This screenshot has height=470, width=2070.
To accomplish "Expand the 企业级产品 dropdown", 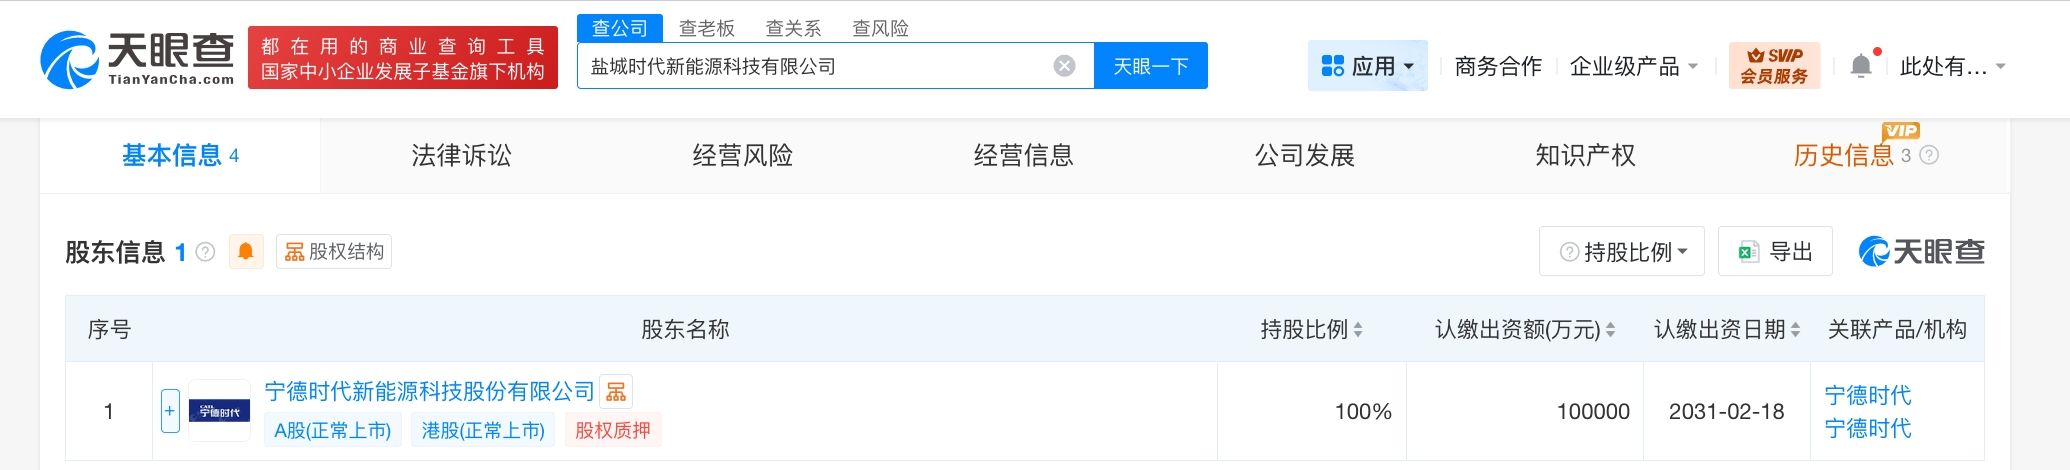I will coord(1634,66).
